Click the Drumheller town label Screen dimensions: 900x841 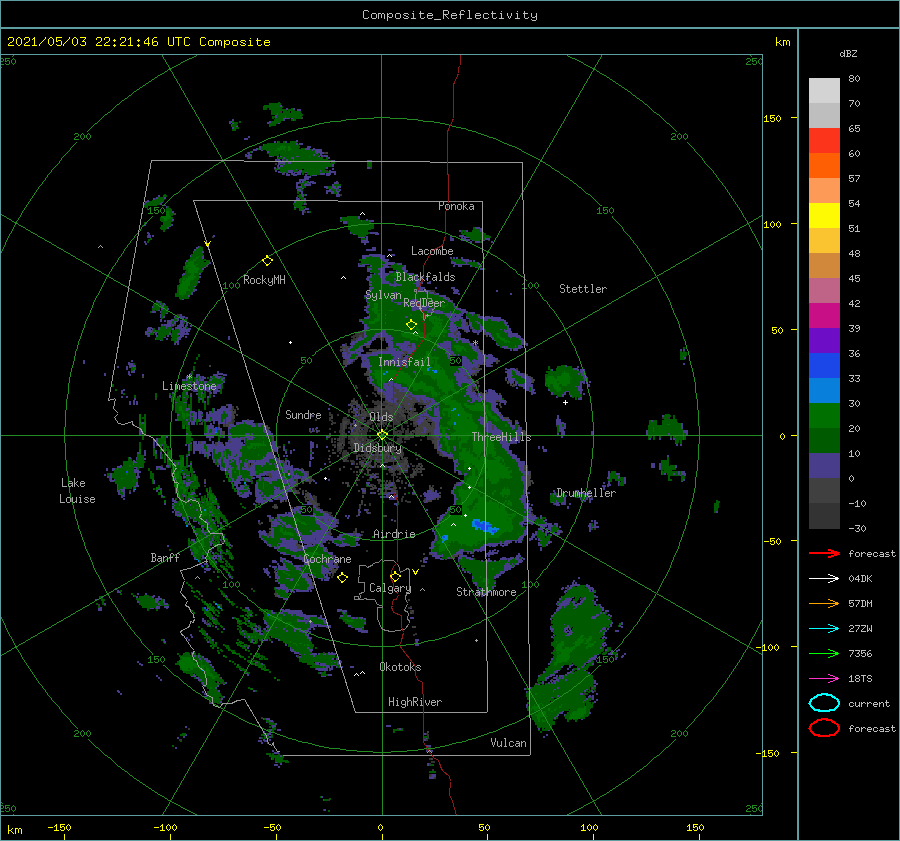tap(586, 493)
